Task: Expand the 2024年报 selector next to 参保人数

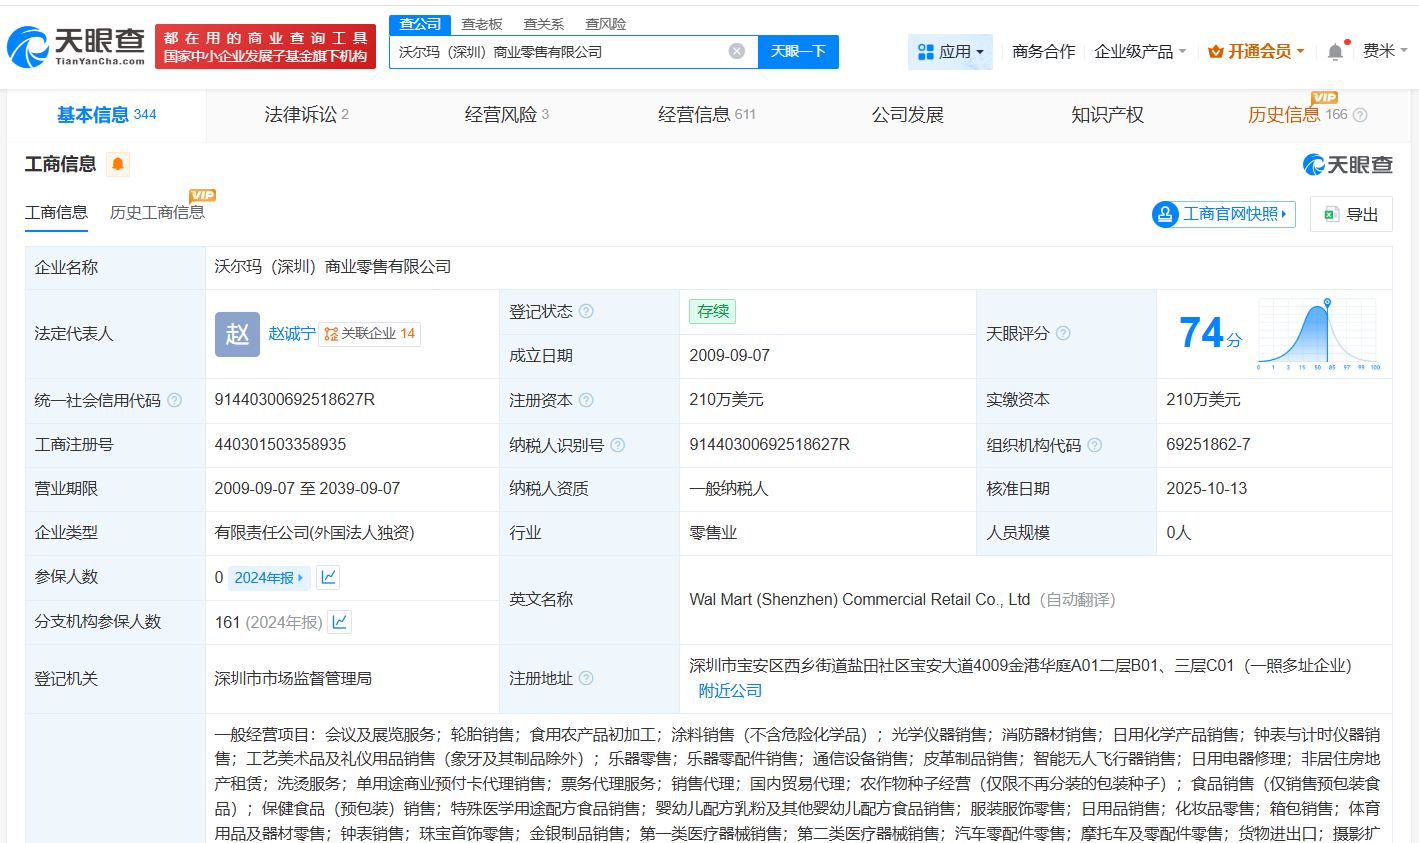Action: 269,576
